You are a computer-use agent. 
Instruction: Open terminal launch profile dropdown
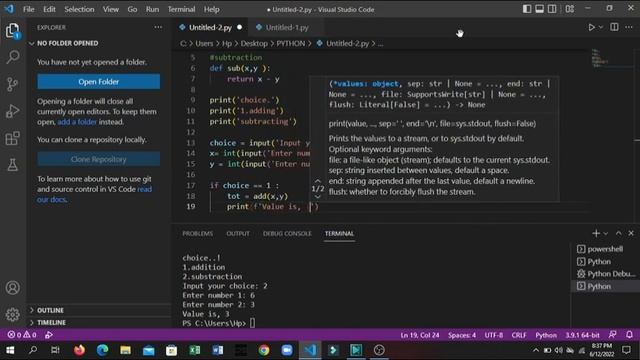click(606, 233)
